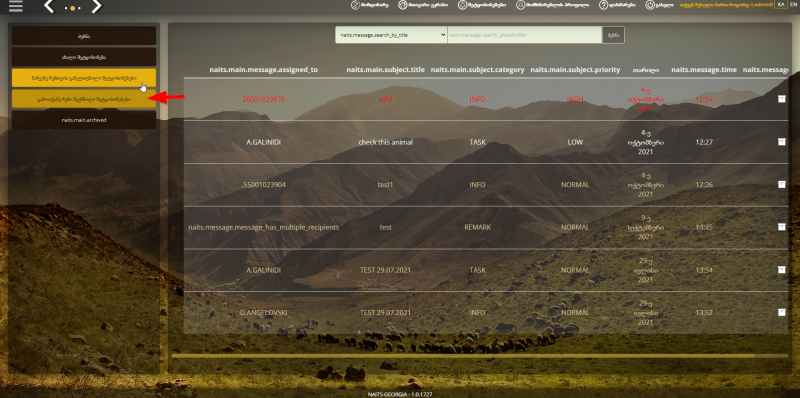Click the NAITS-GEORGIA version footer text
800x398 pixels.
pyautogui.click(x=400, y=394)
